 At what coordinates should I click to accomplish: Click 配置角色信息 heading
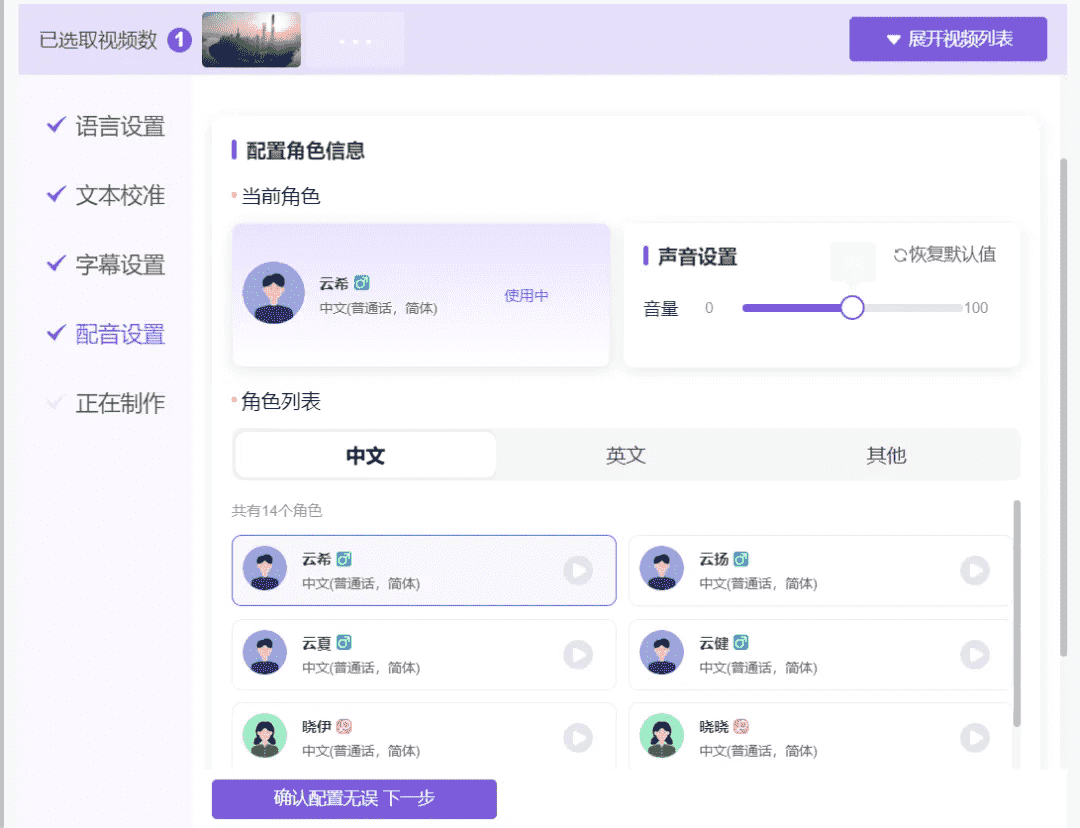[x=305, y=150]
